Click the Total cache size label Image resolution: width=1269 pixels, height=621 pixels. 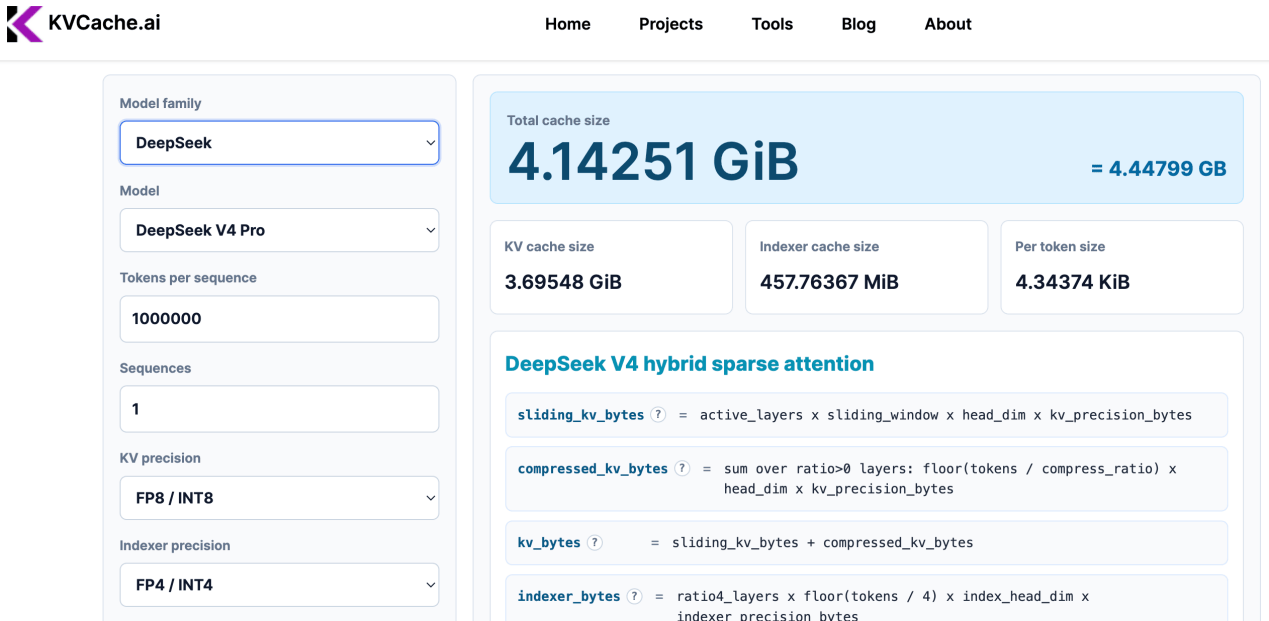(x=558, y=120)
